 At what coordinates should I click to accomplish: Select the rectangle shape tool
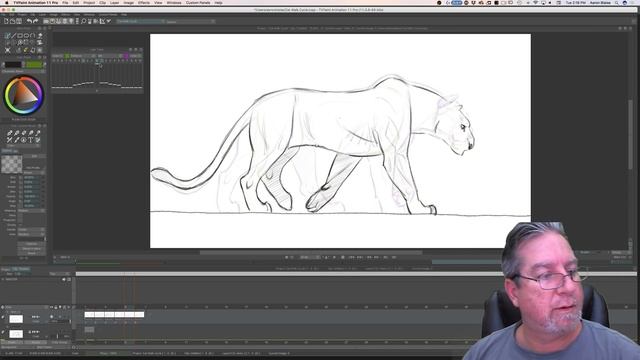pos(20,36)
